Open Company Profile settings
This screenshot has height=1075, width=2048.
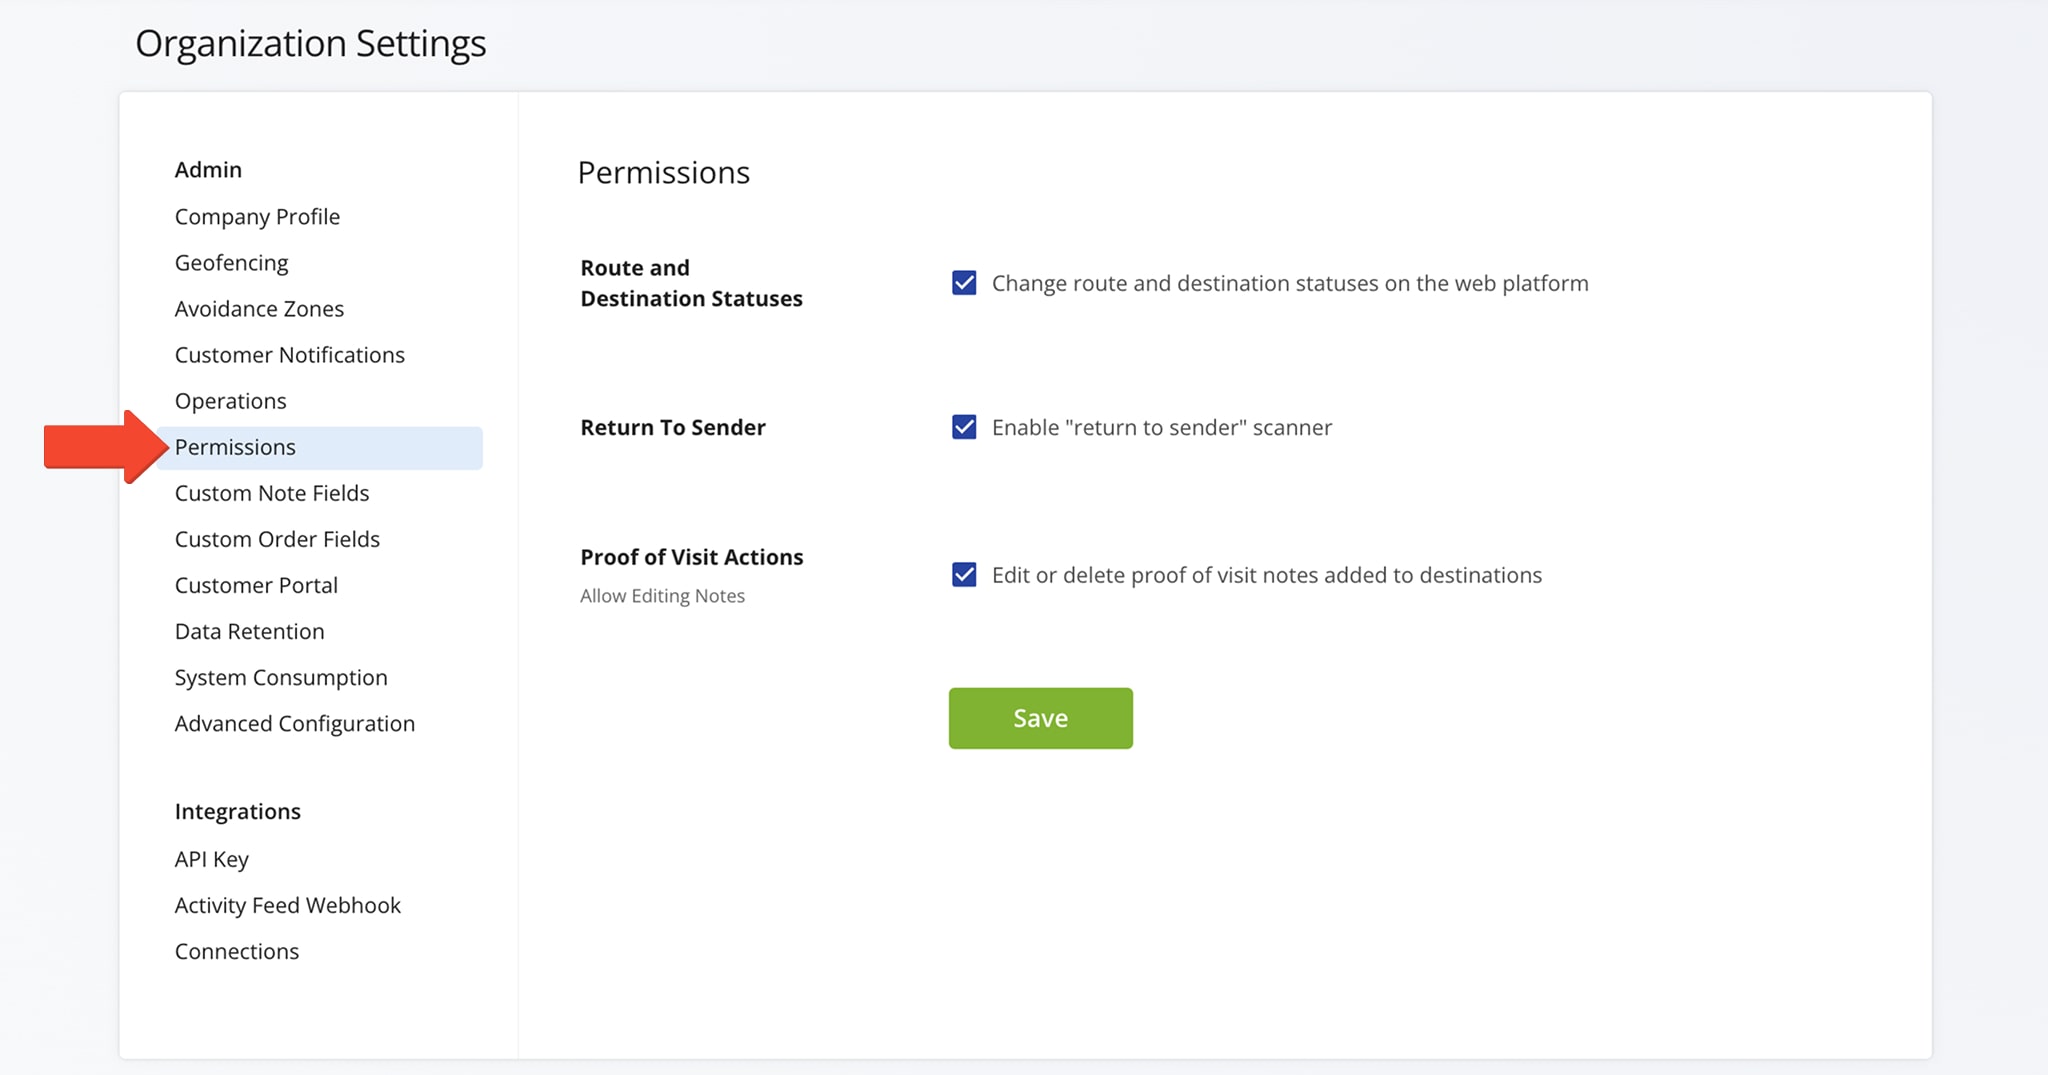tap(257, 217)
